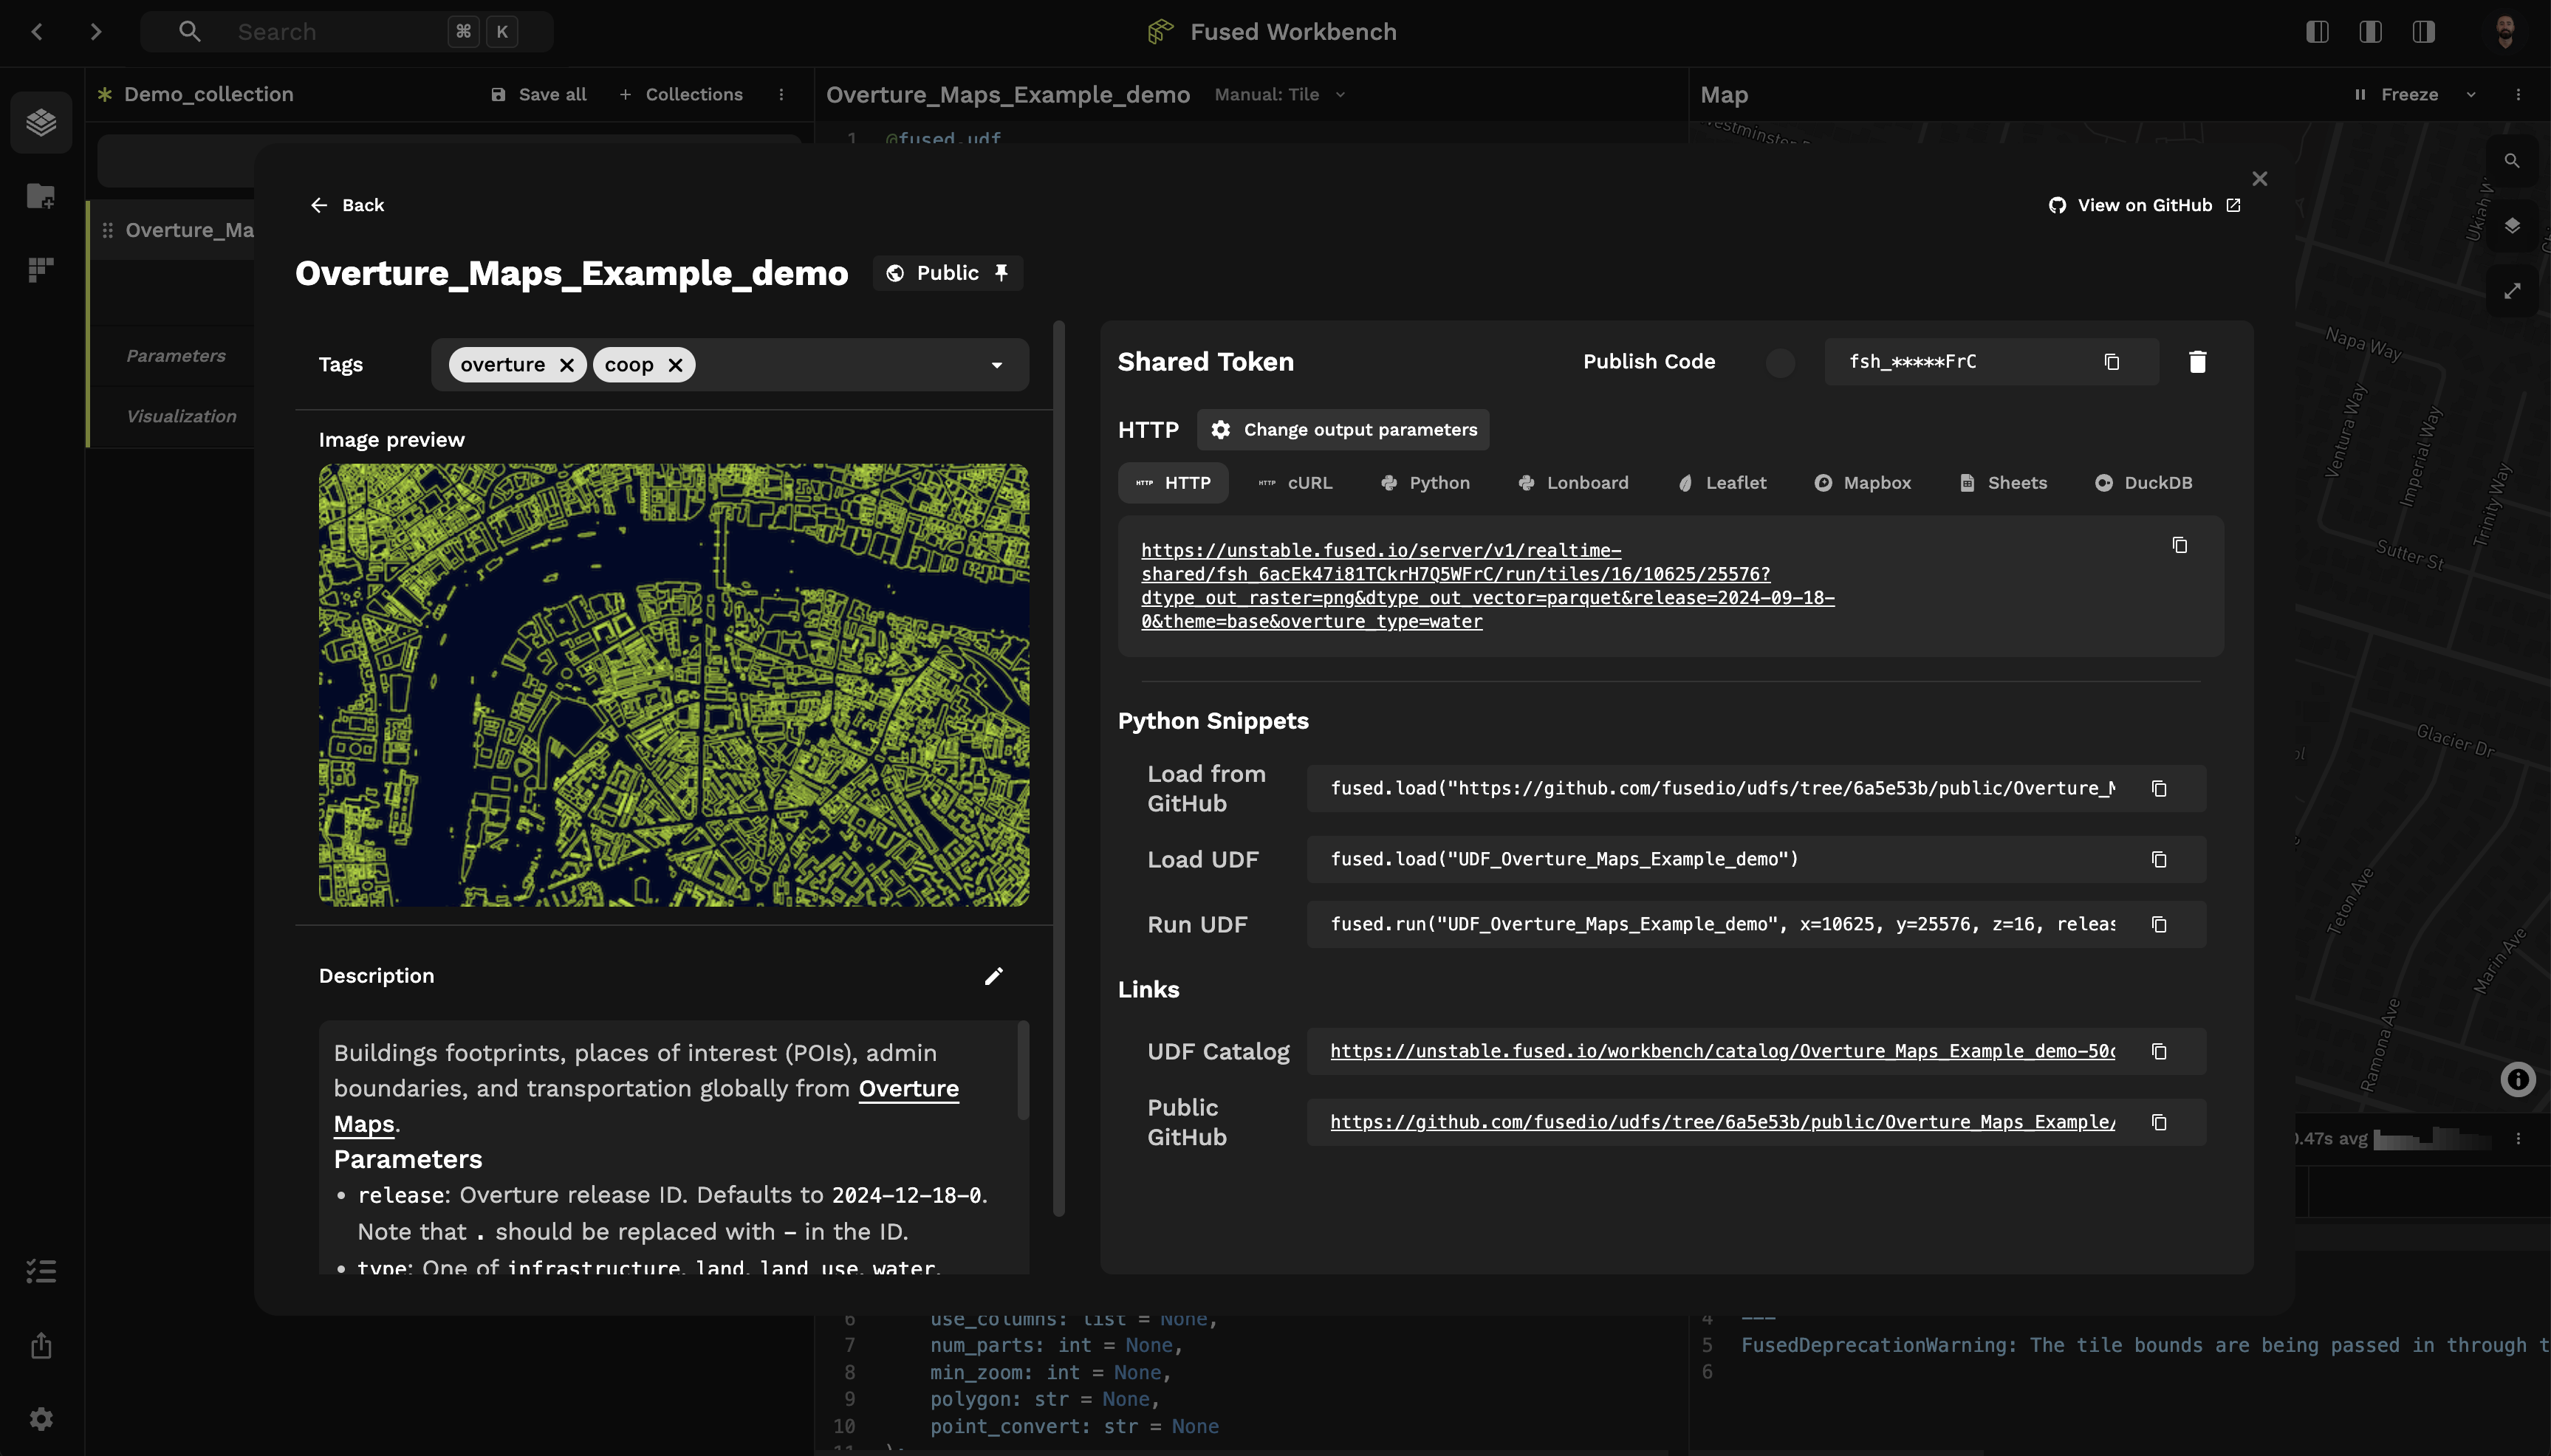The image size is (2551, 1456).
Task: Select the Sheets tab
Action: coord(2003,483)
